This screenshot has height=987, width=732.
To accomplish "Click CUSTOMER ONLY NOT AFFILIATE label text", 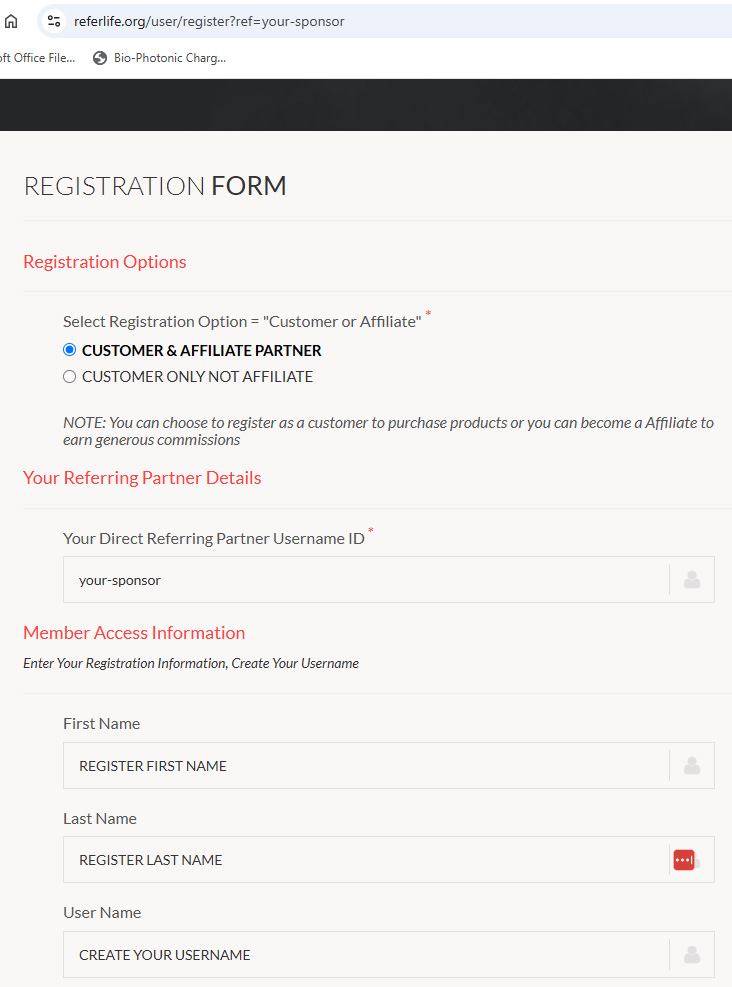I will click(x=197, y=376).
